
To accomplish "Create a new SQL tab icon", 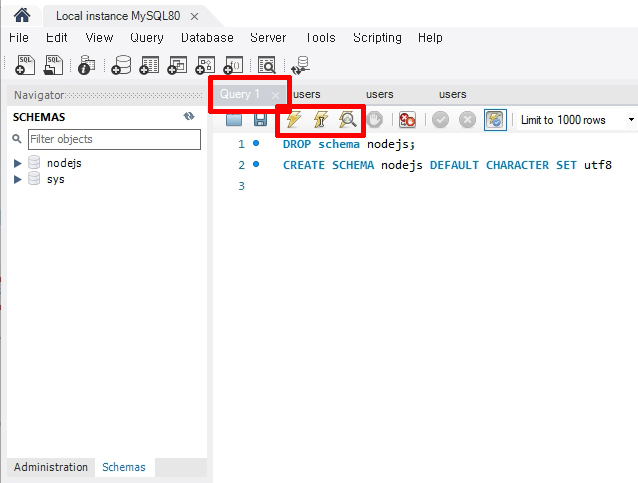I will point(25,65).
